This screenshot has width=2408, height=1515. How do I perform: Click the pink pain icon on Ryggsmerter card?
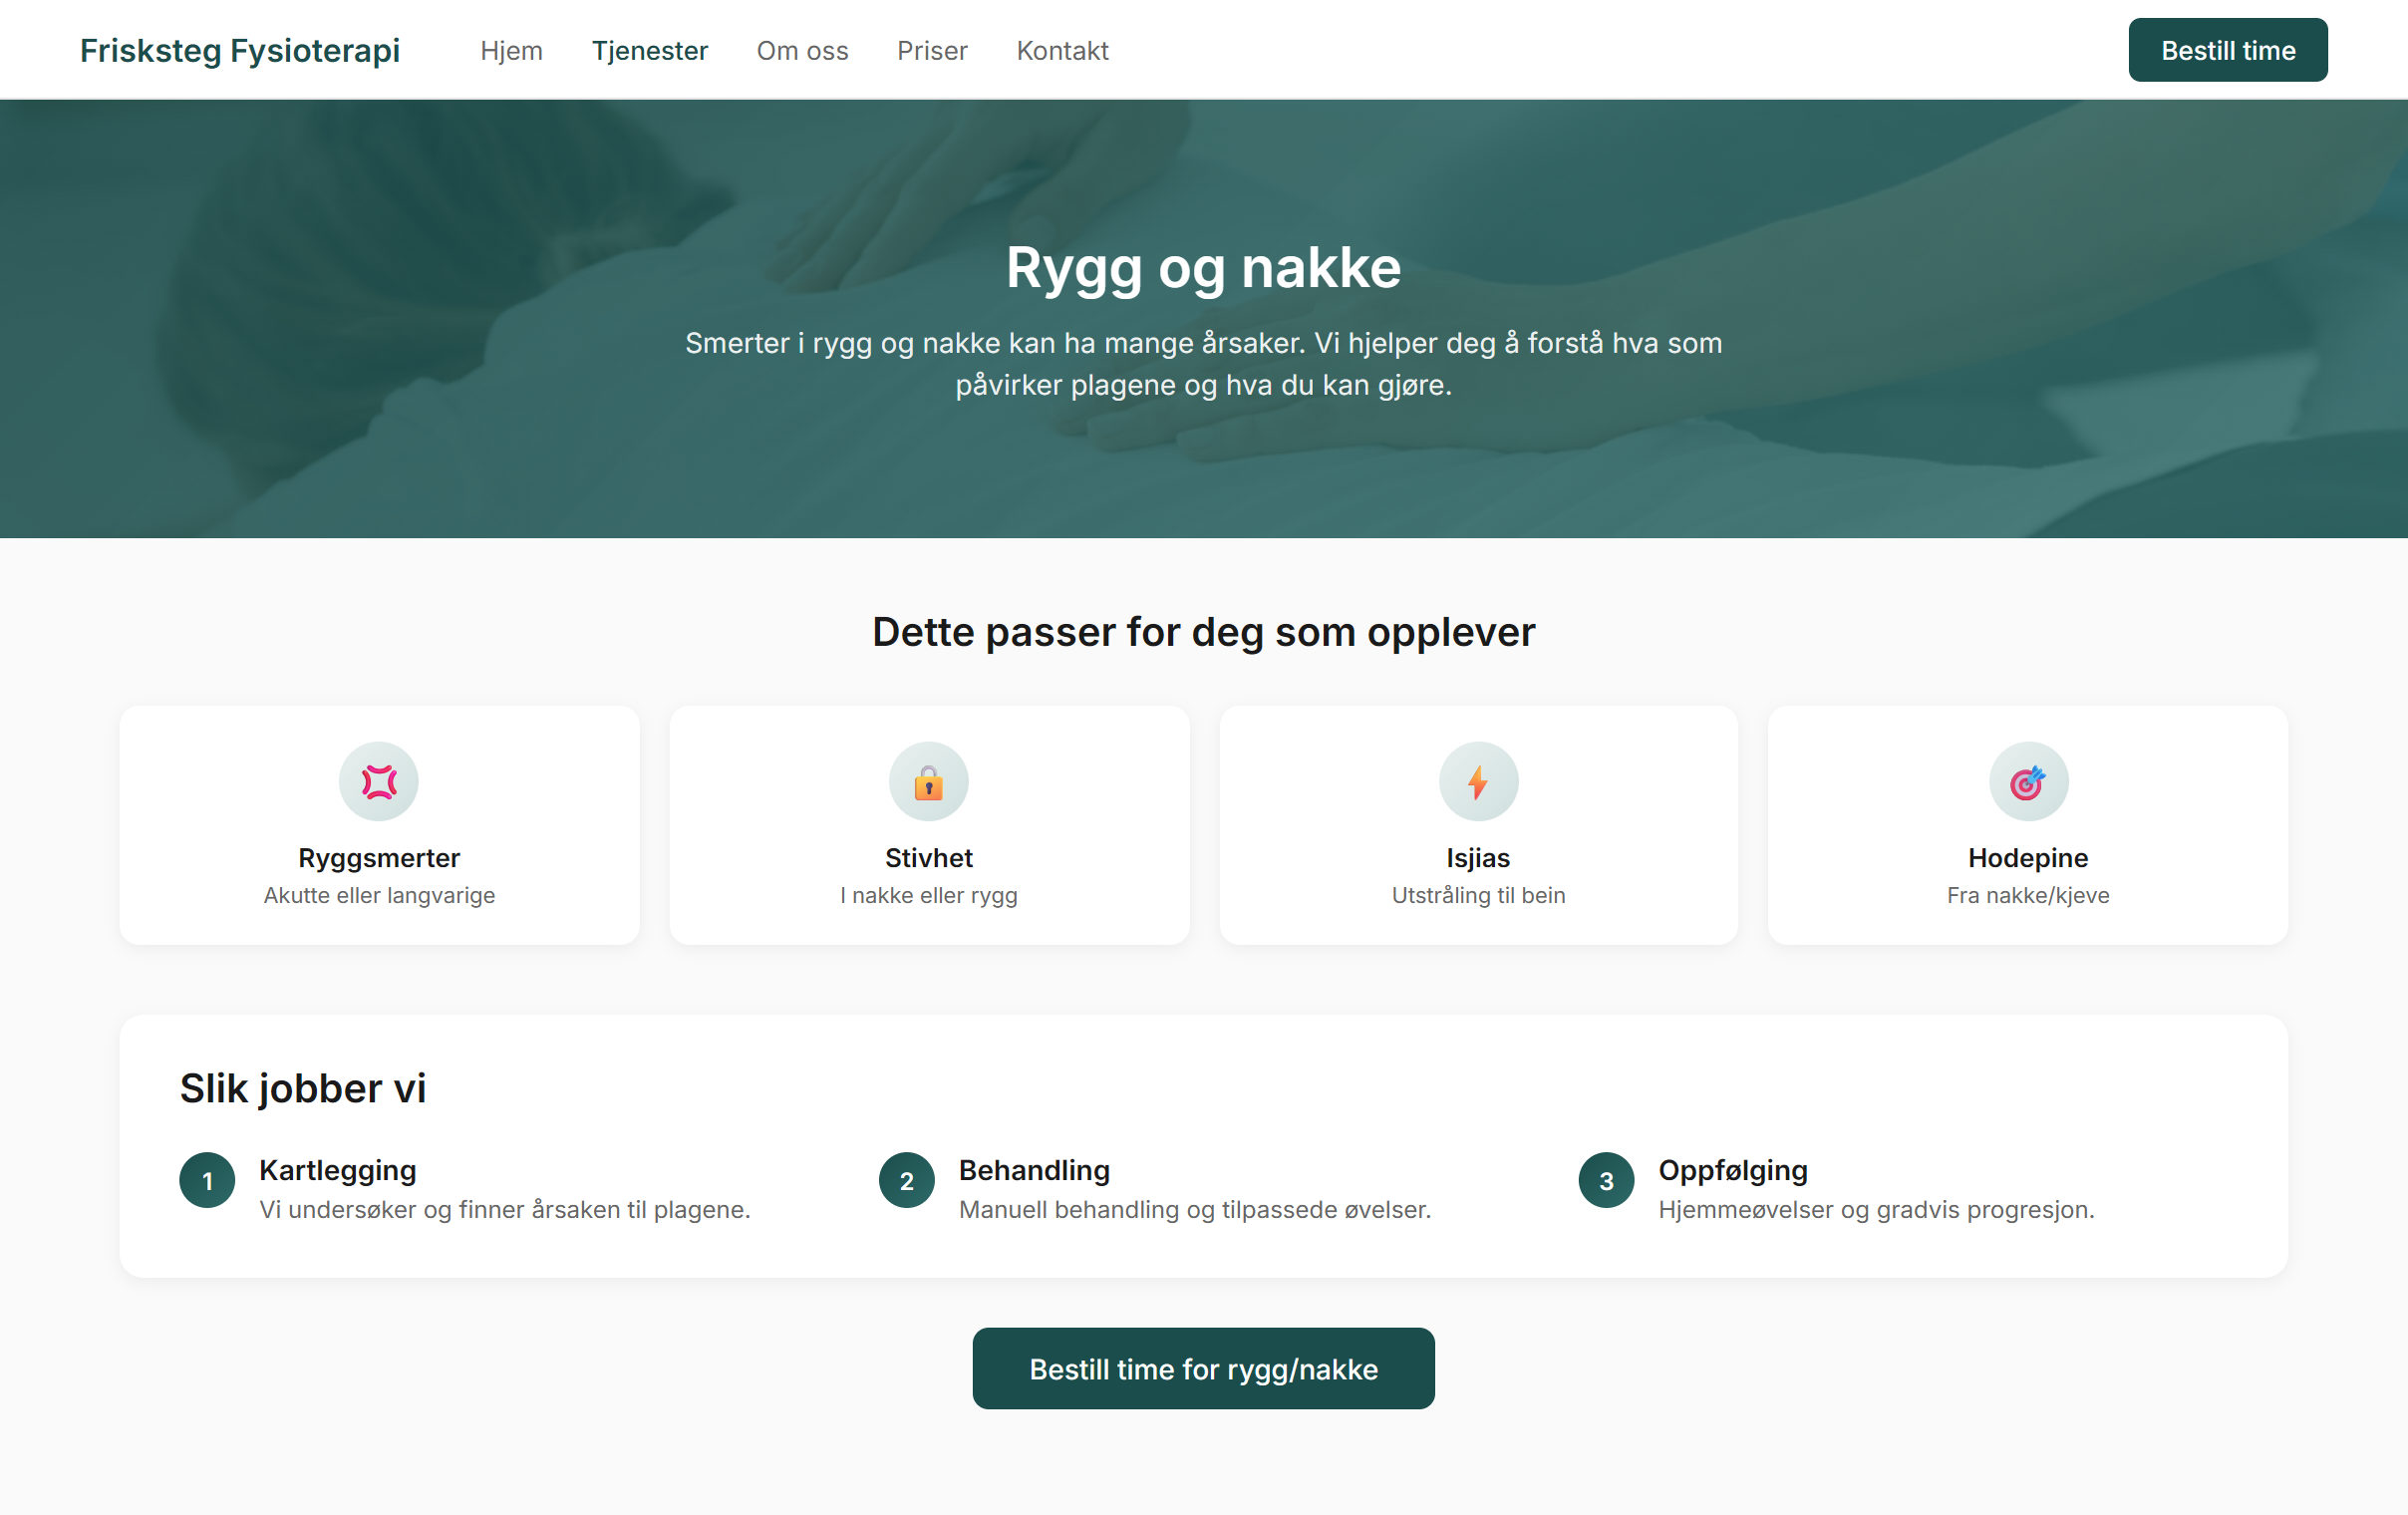[x=380, y=781]
